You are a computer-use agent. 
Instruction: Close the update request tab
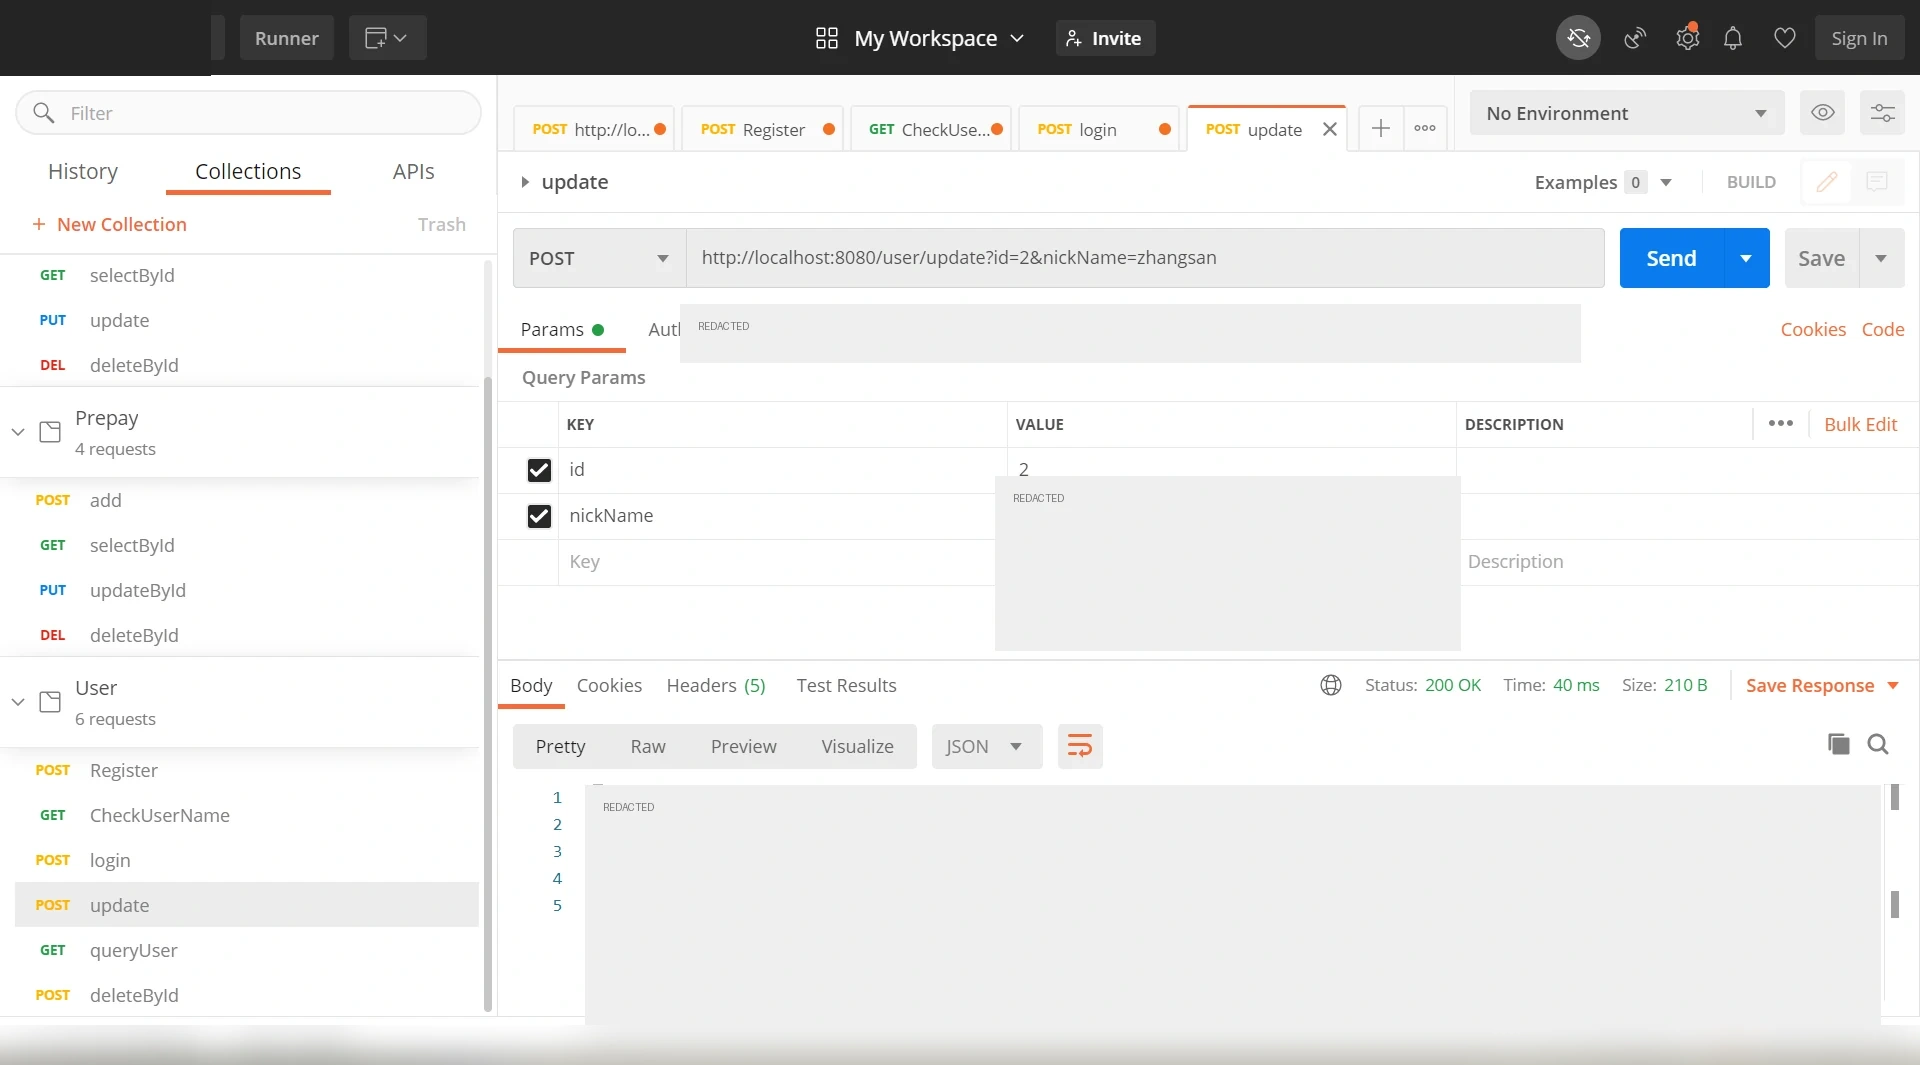[x=1329, y=129]
